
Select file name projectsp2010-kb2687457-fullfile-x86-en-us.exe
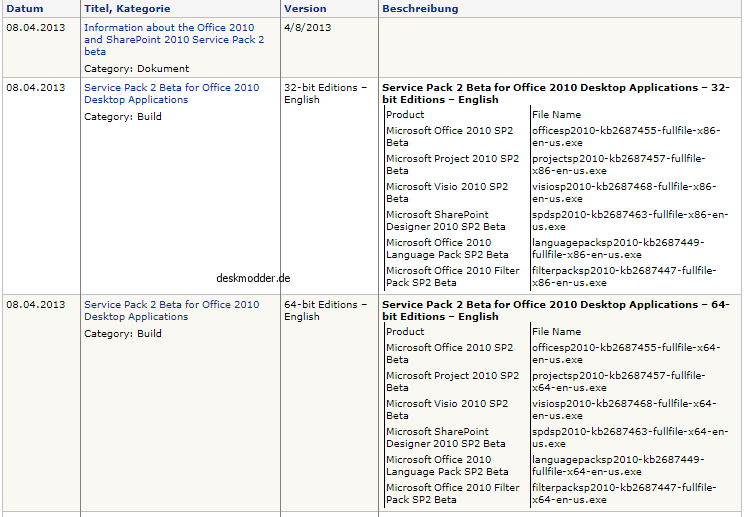tap(619, 165)
